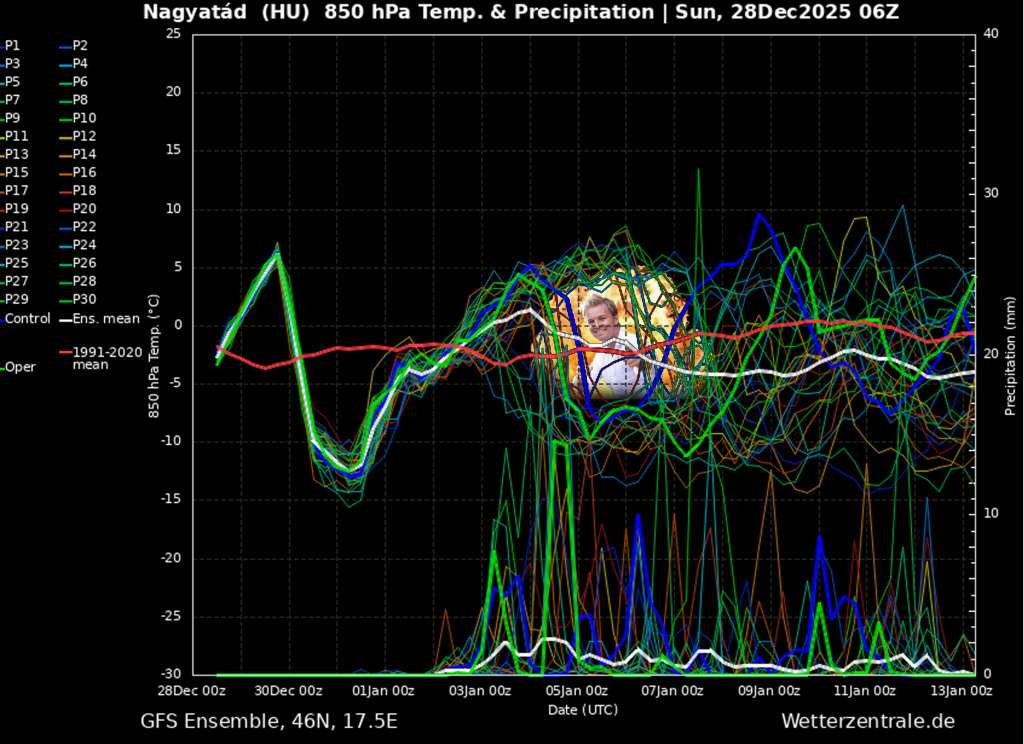Open the Wetterzentrale.de link
This screenshot has height=744, width=1024.
click(867, 721)
